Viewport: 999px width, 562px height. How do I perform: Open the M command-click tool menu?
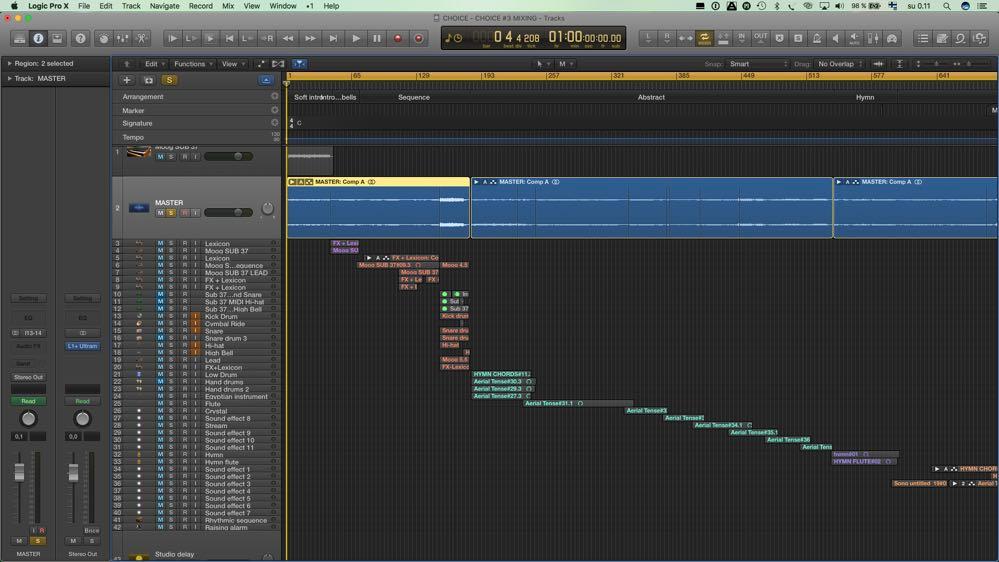565,64
